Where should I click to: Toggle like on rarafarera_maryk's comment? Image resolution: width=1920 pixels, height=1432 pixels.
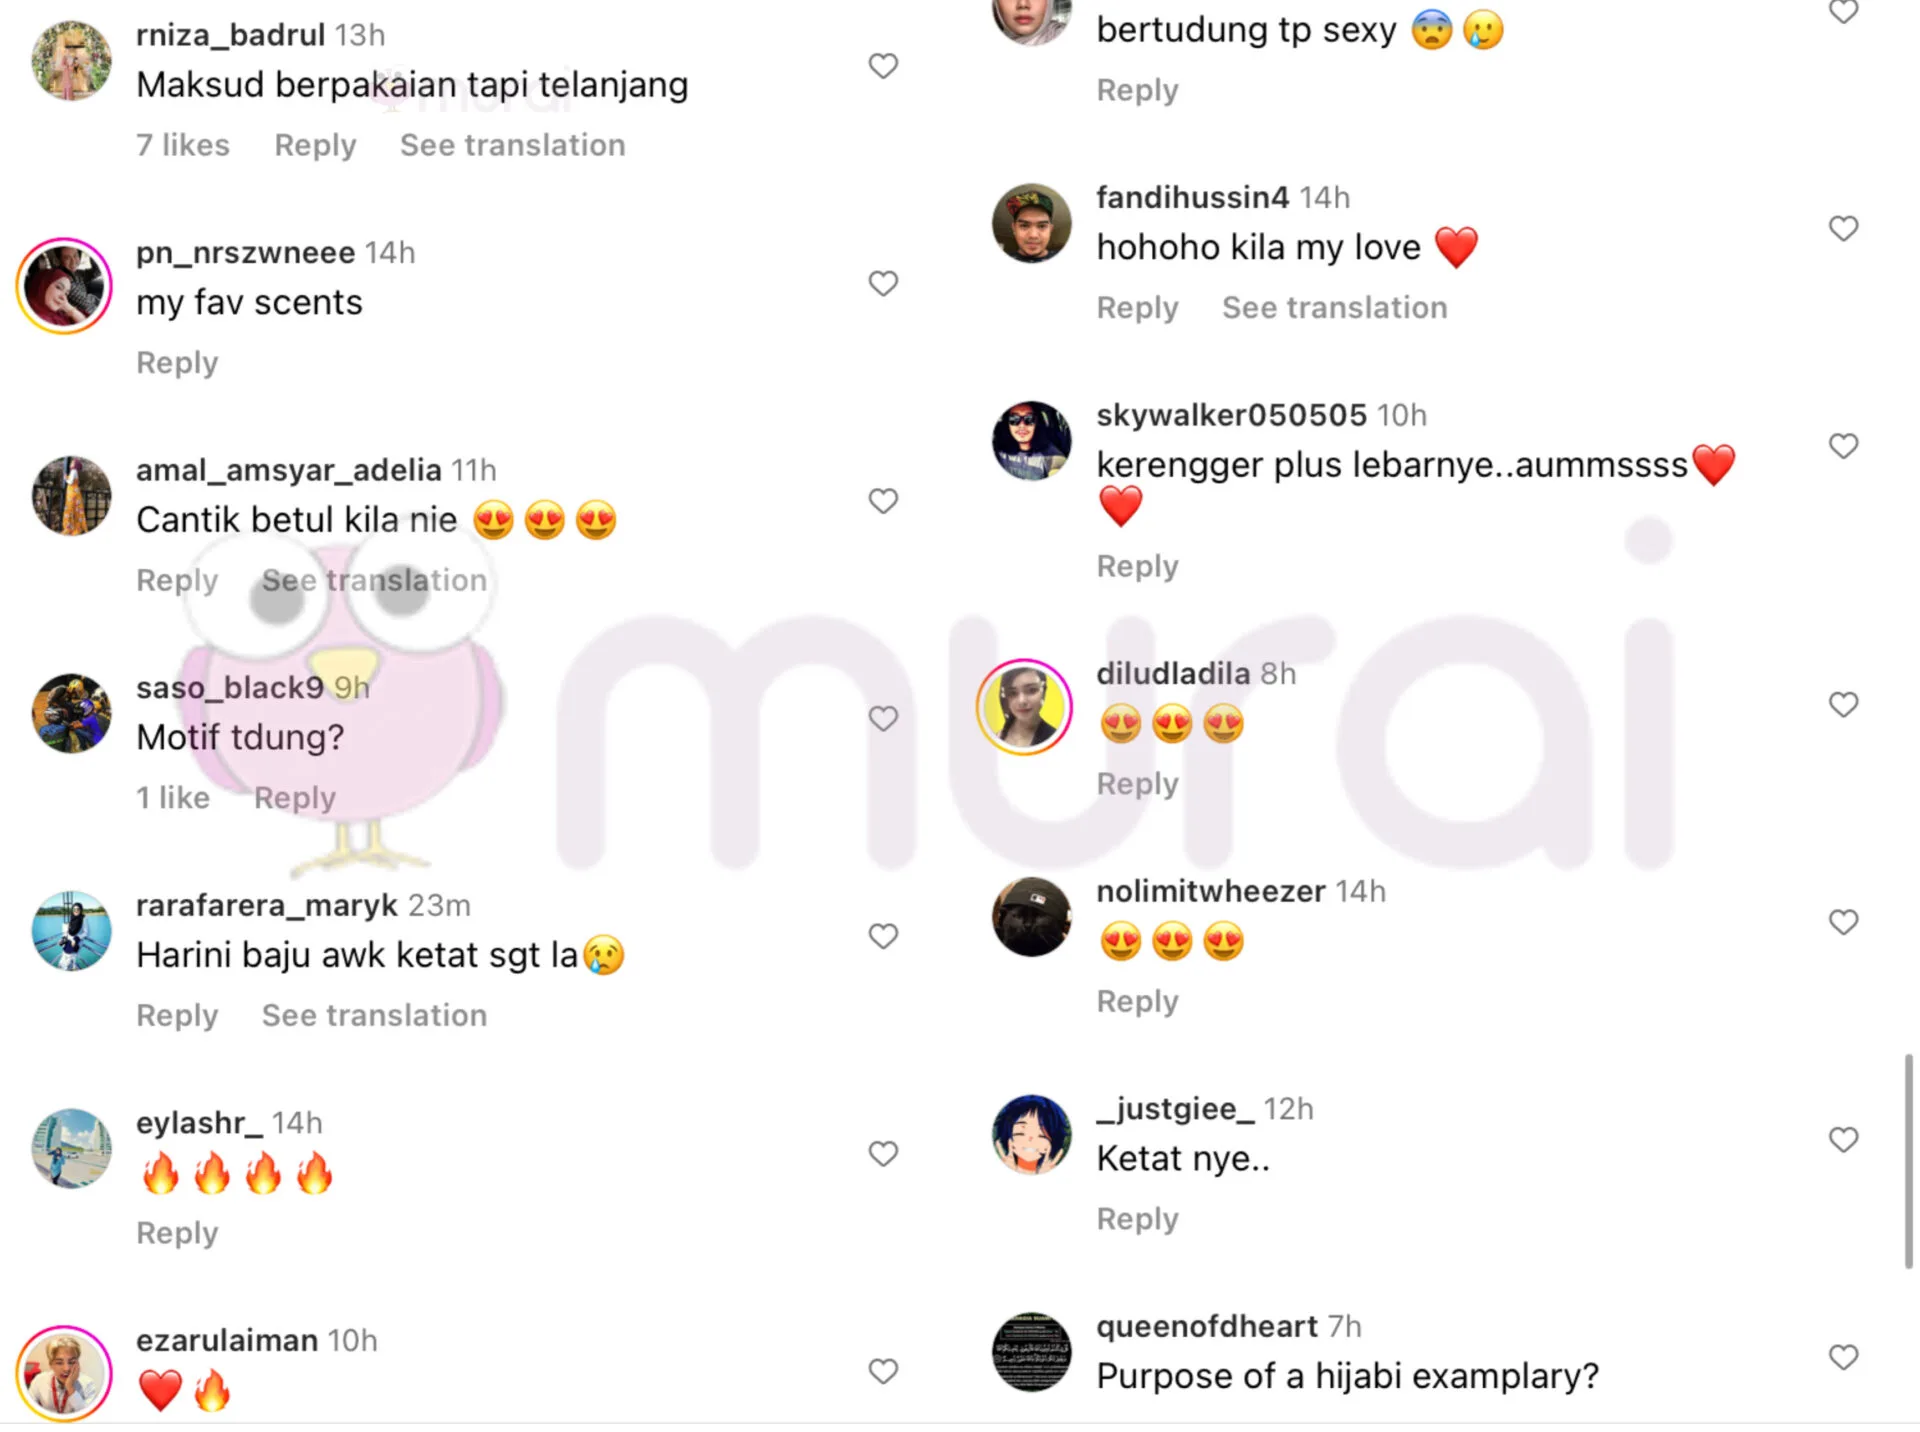[882, 936]
